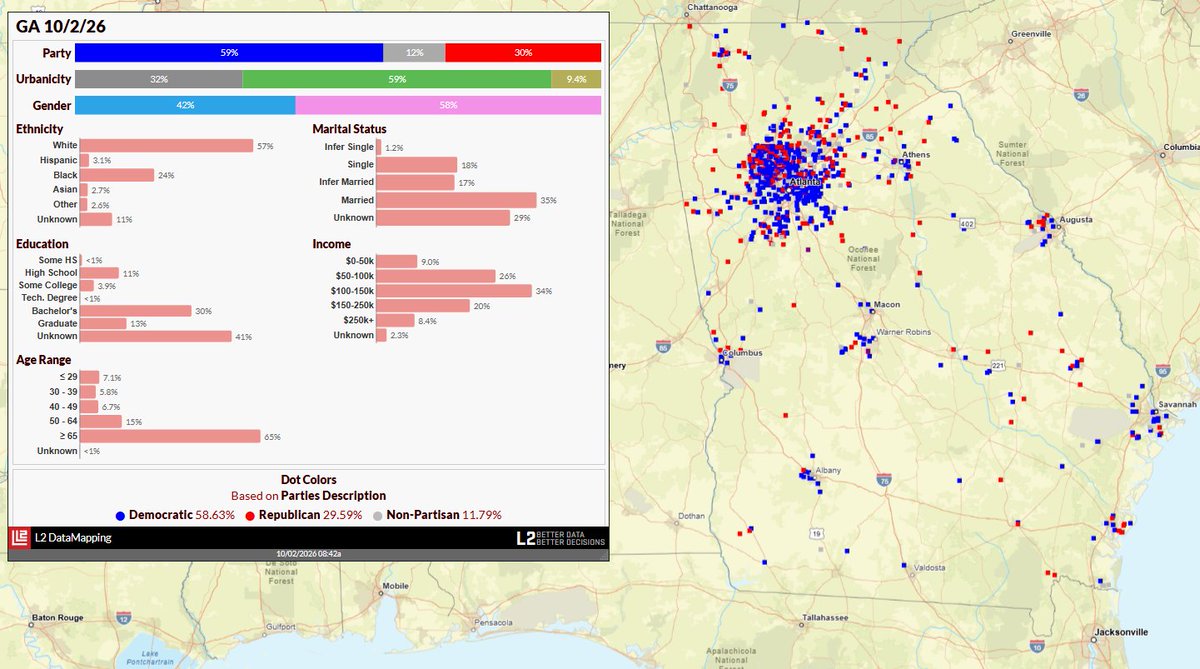Screen dimensions: 1200x669
Task: Select the red 30% Party bar segment
Action: coord(523,52)
